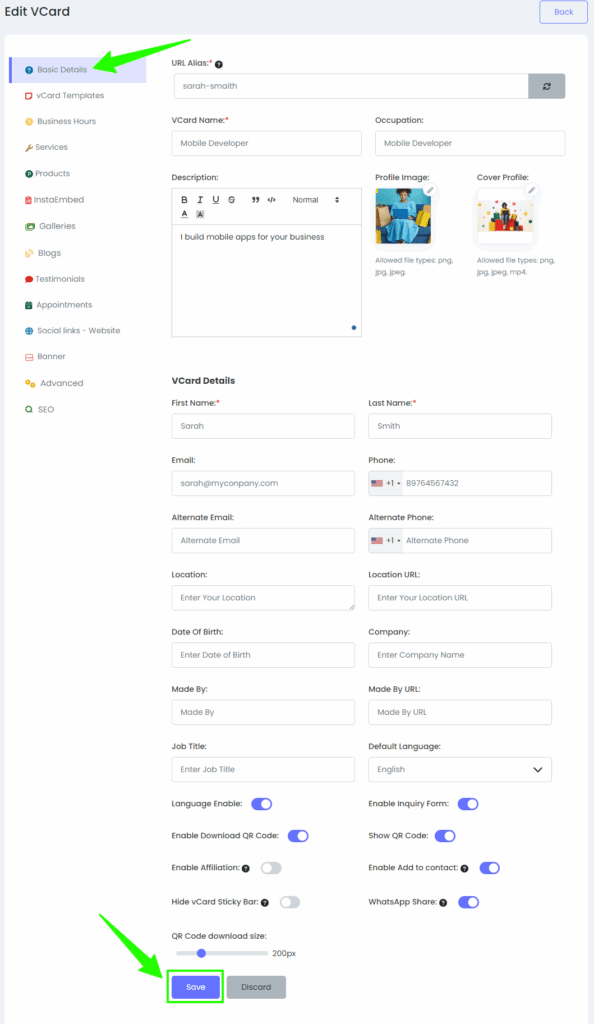Focus the Job Title field
594x1024 pixels.
(x=263, y=769)
